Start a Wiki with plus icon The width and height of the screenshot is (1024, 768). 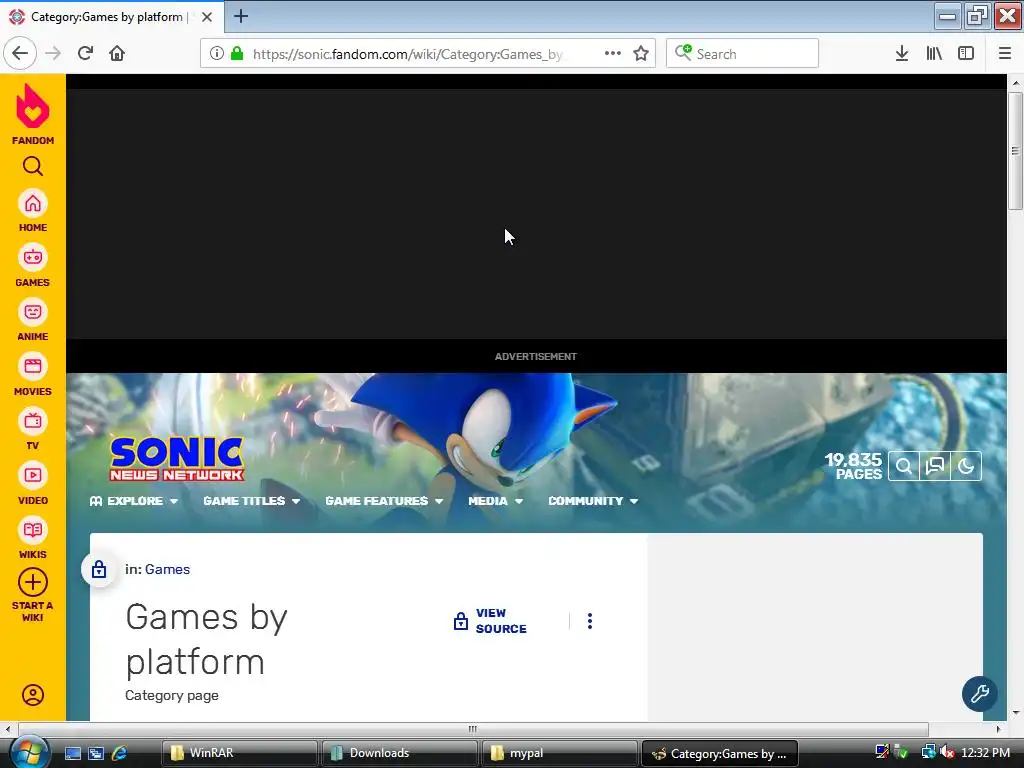pos(33,595)
